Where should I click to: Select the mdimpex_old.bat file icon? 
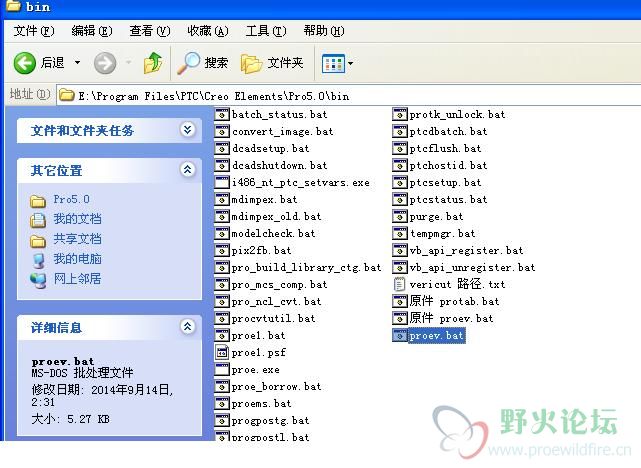222,216
